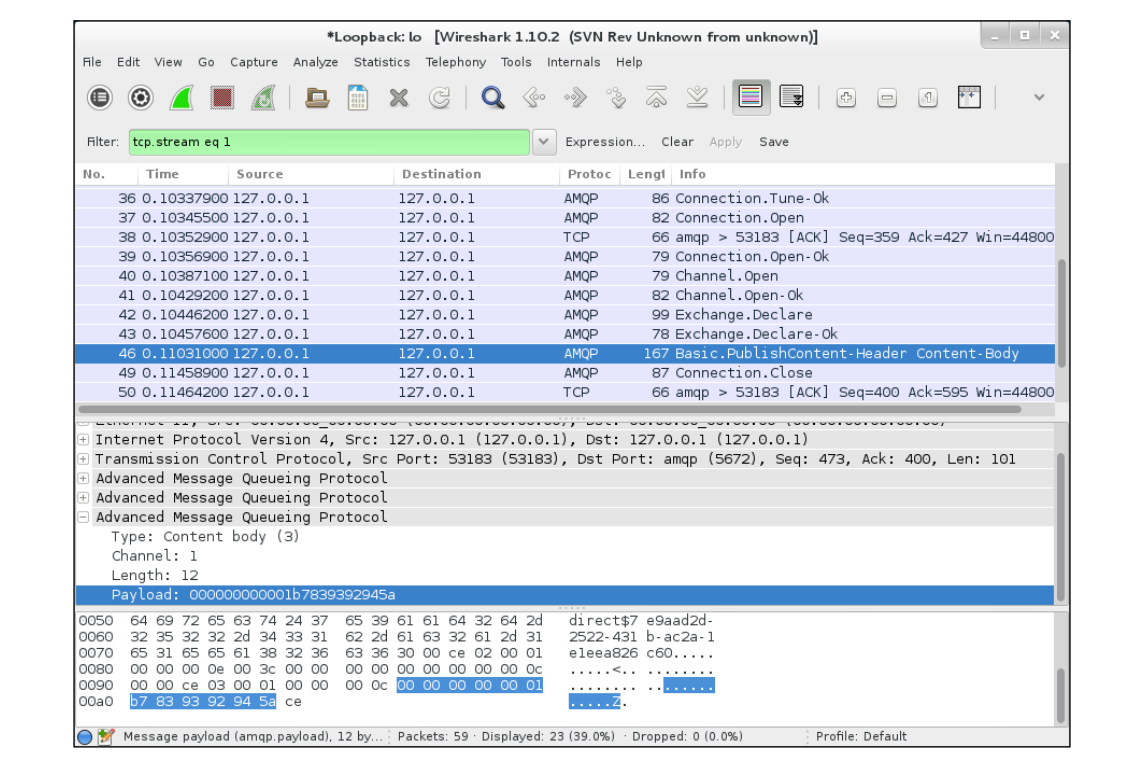Open the Internals menu
Screen dimensions: 1127x782
point(574,62)
